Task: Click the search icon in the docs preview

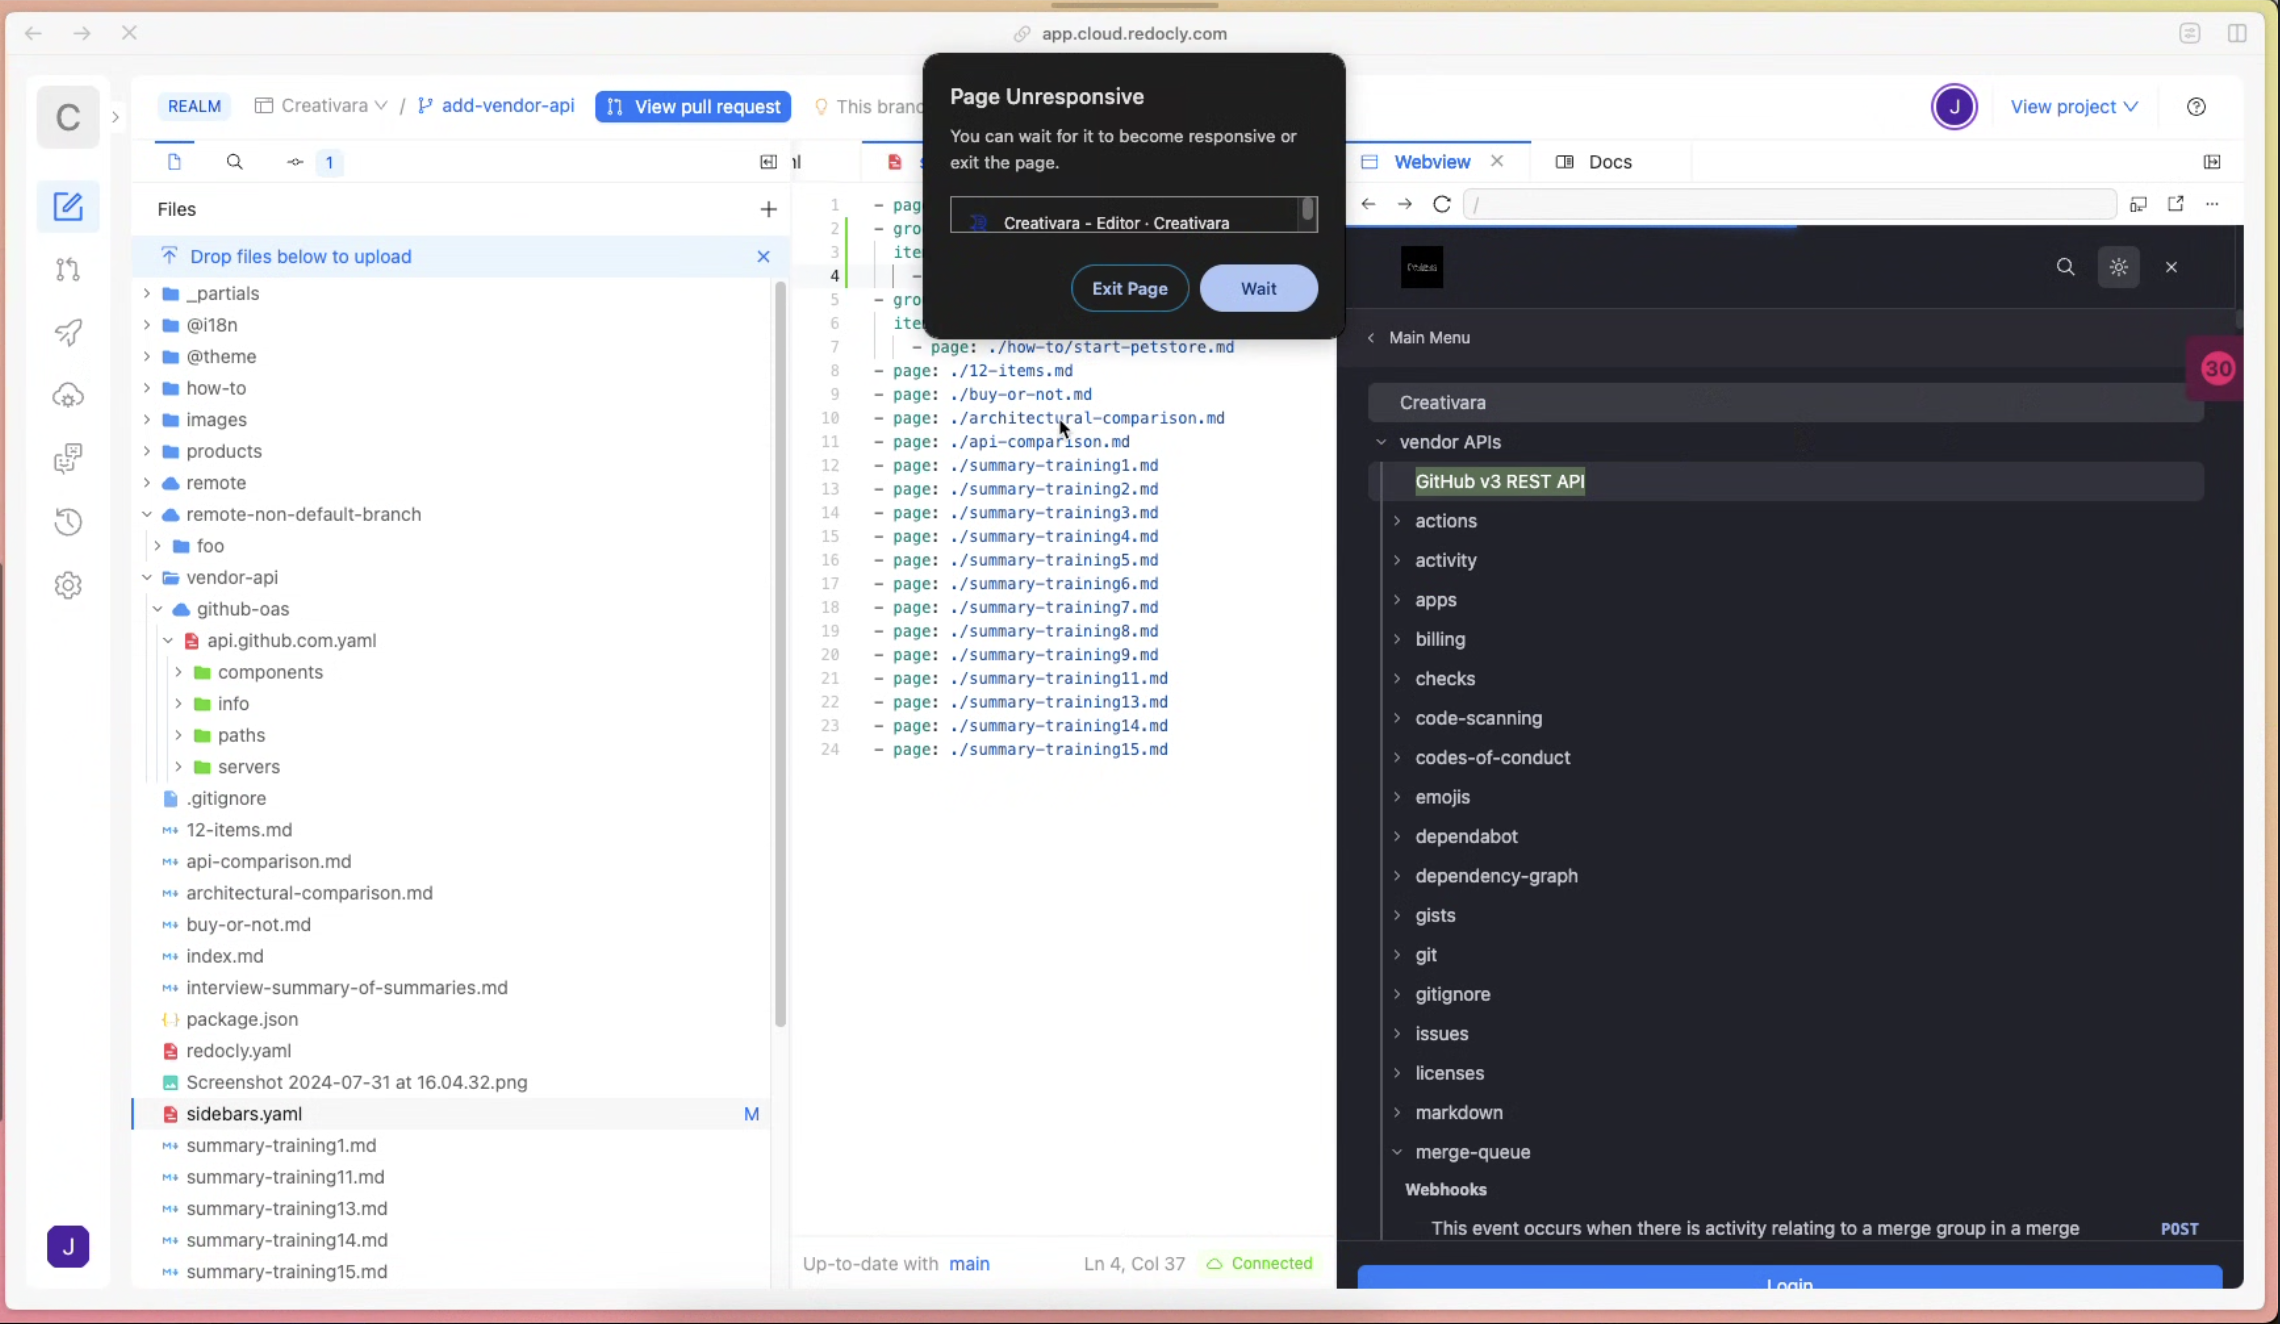Action: (x=2065, y=267)
